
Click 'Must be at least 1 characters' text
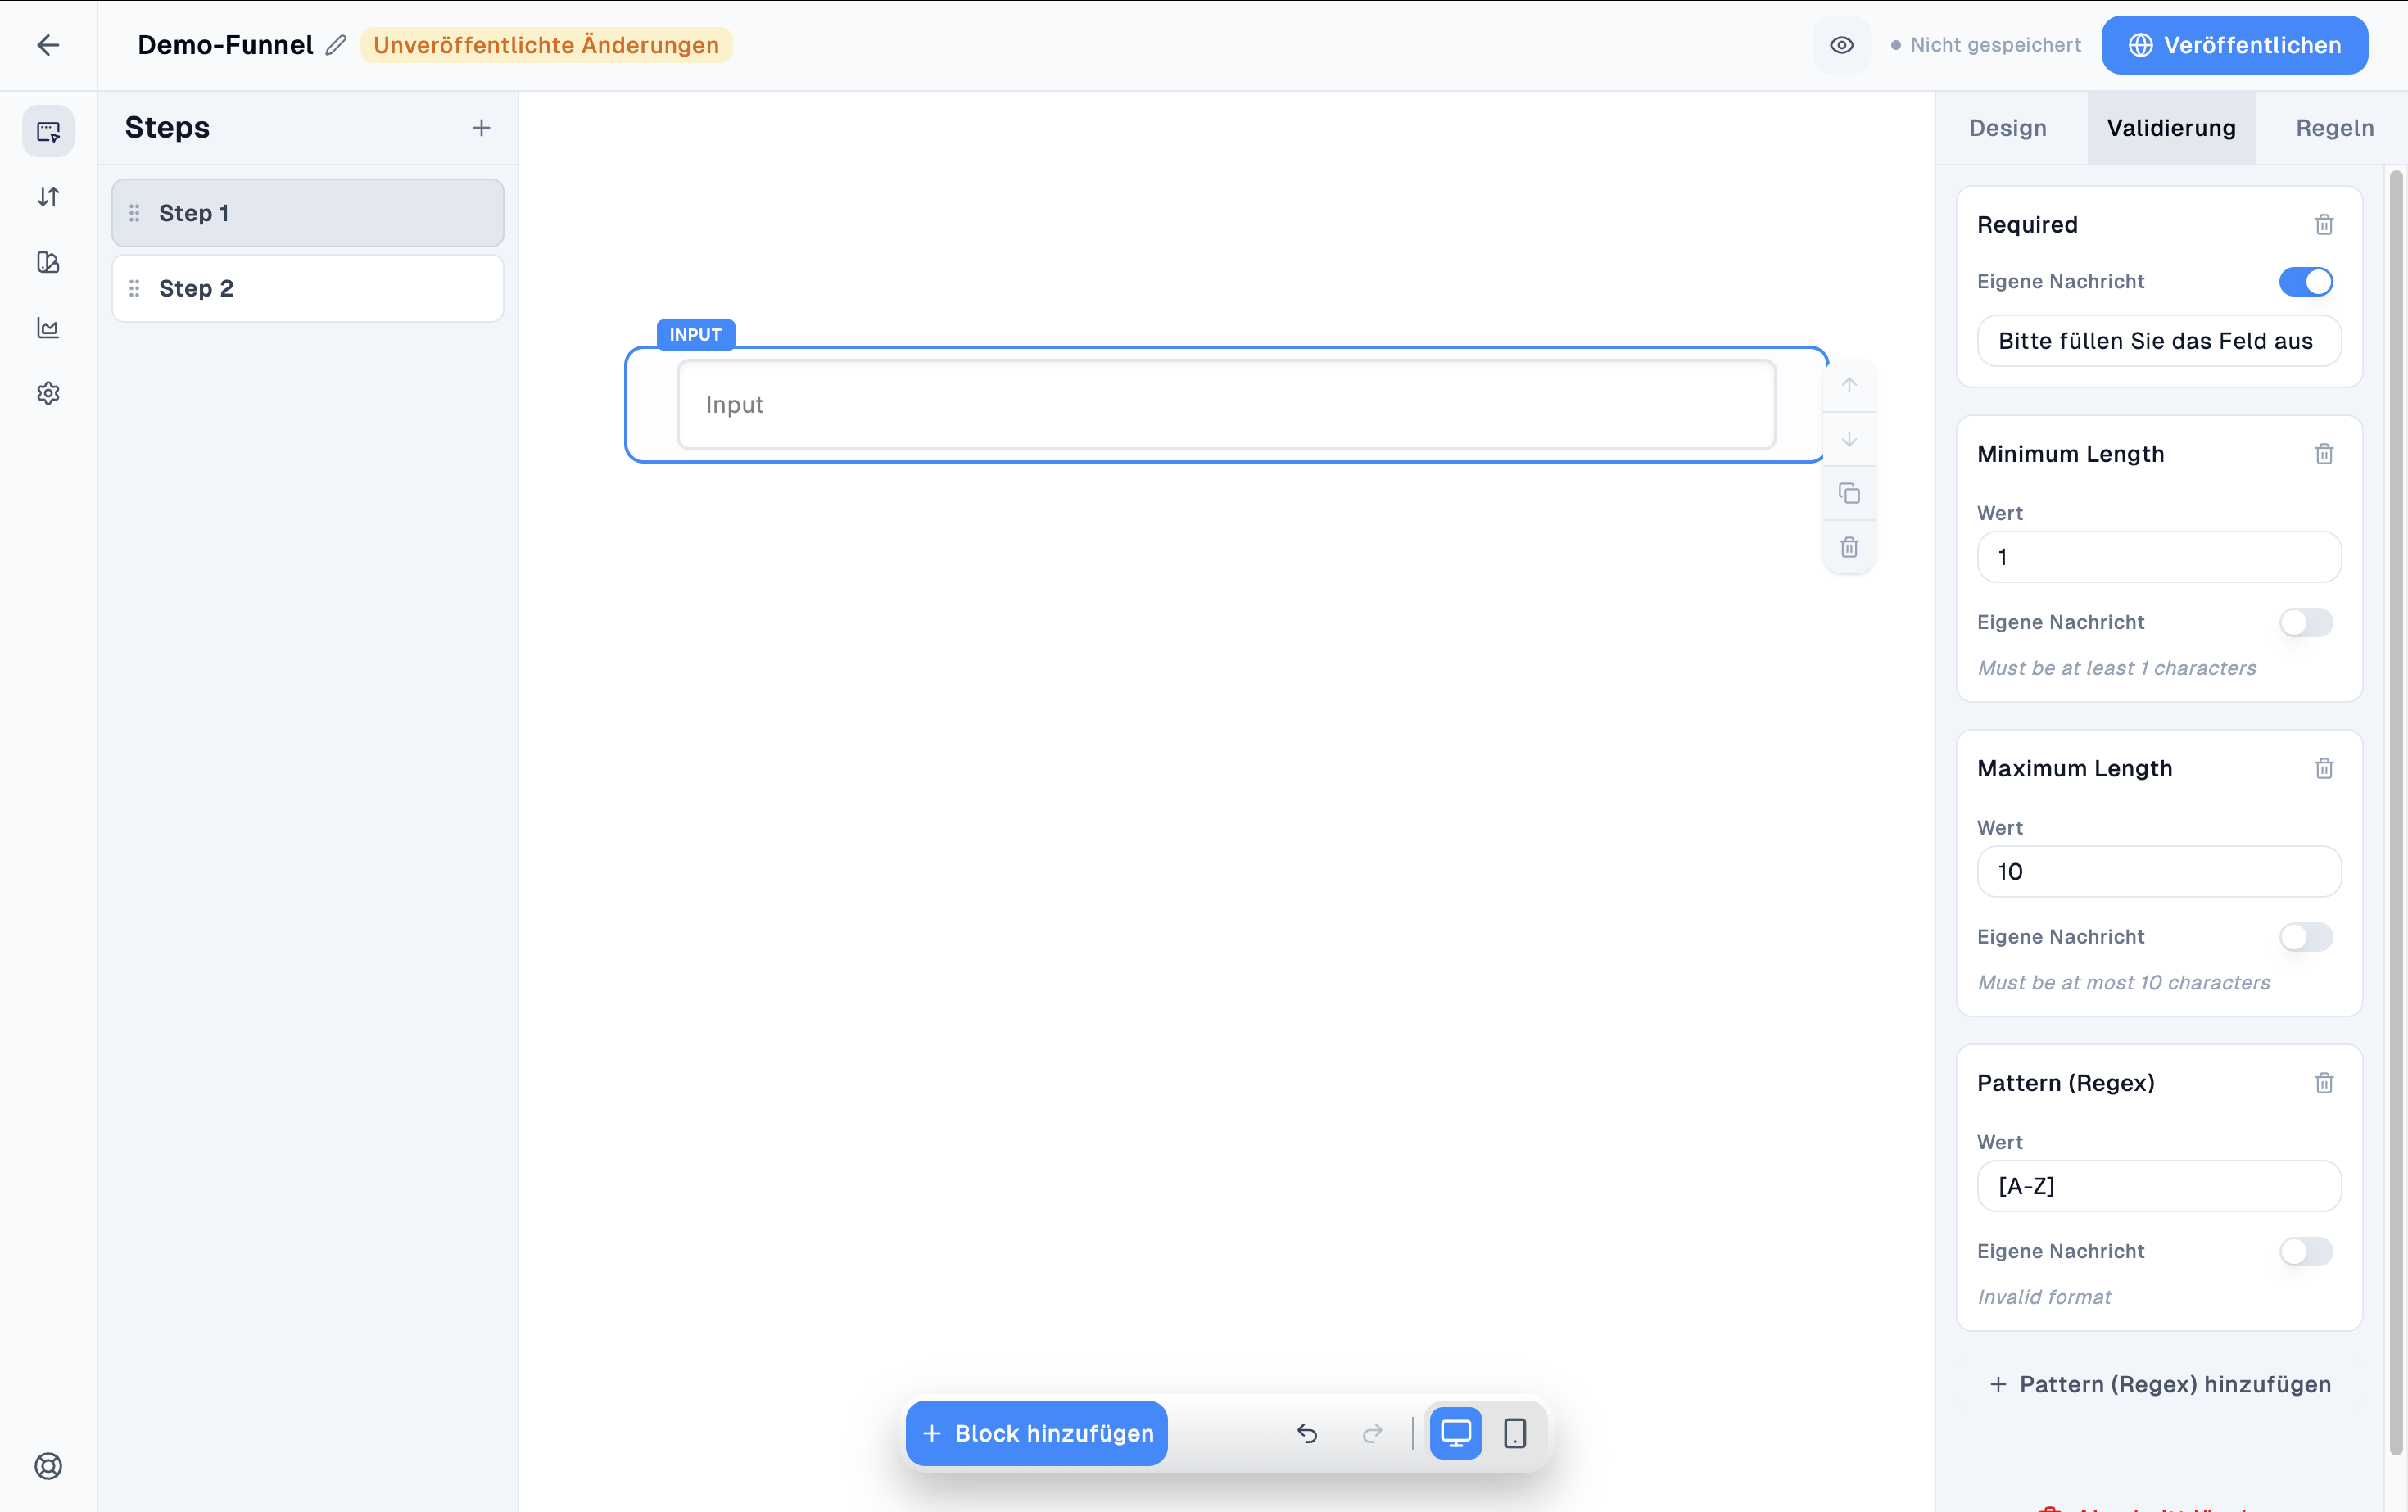(x=2117, y=668)
